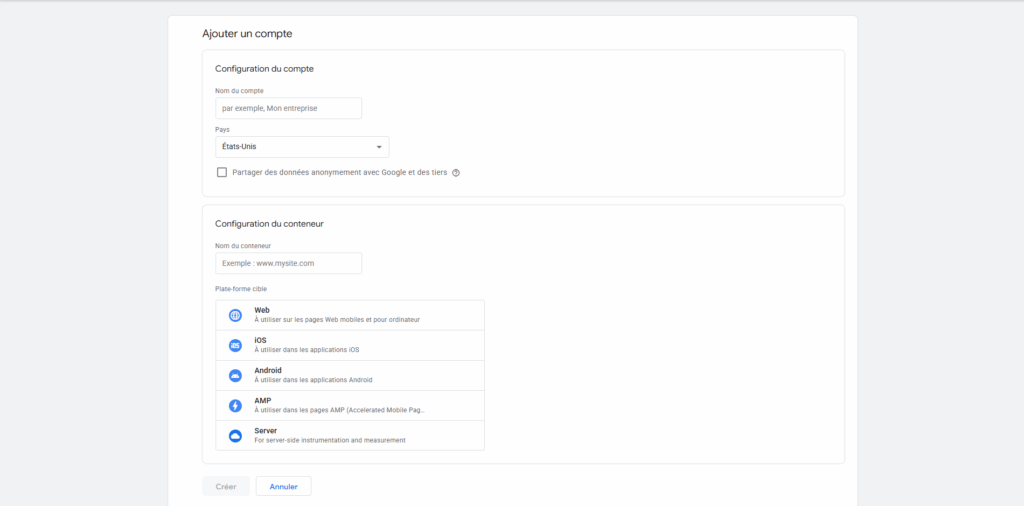Pick the 'Android' platform title text

tap(268, 371)
